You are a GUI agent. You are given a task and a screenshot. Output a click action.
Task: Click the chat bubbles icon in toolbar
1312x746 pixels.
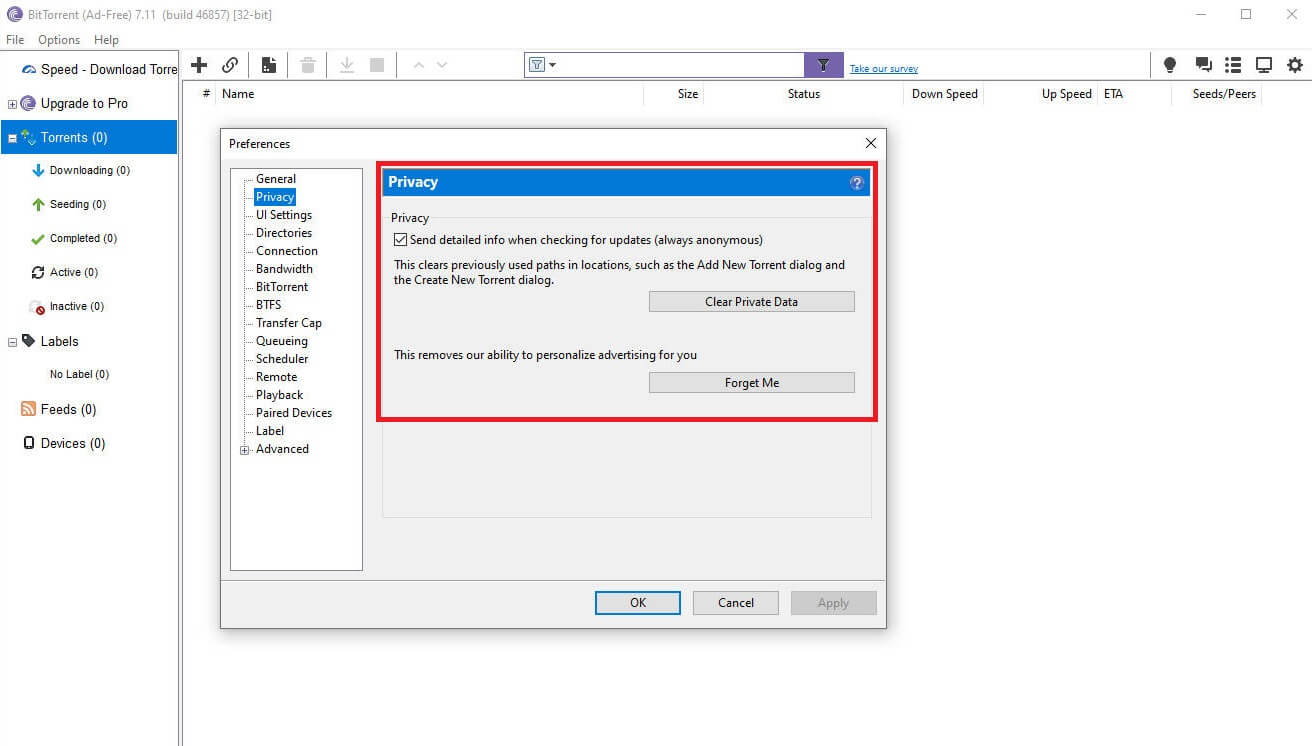click(1204, 65)
